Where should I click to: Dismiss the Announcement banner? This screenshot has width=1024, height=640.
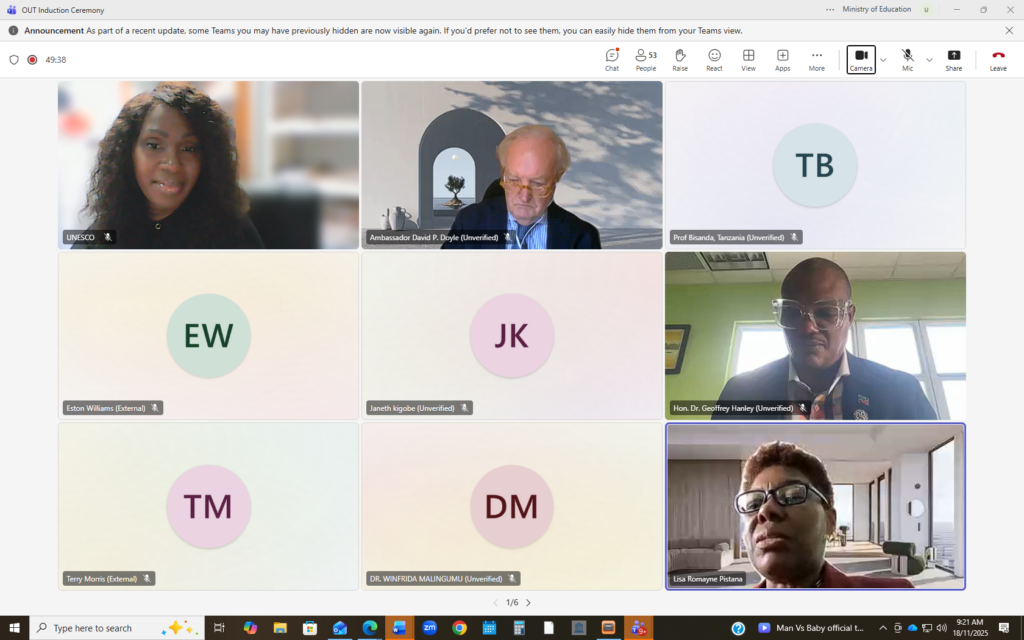(1009, 31)
